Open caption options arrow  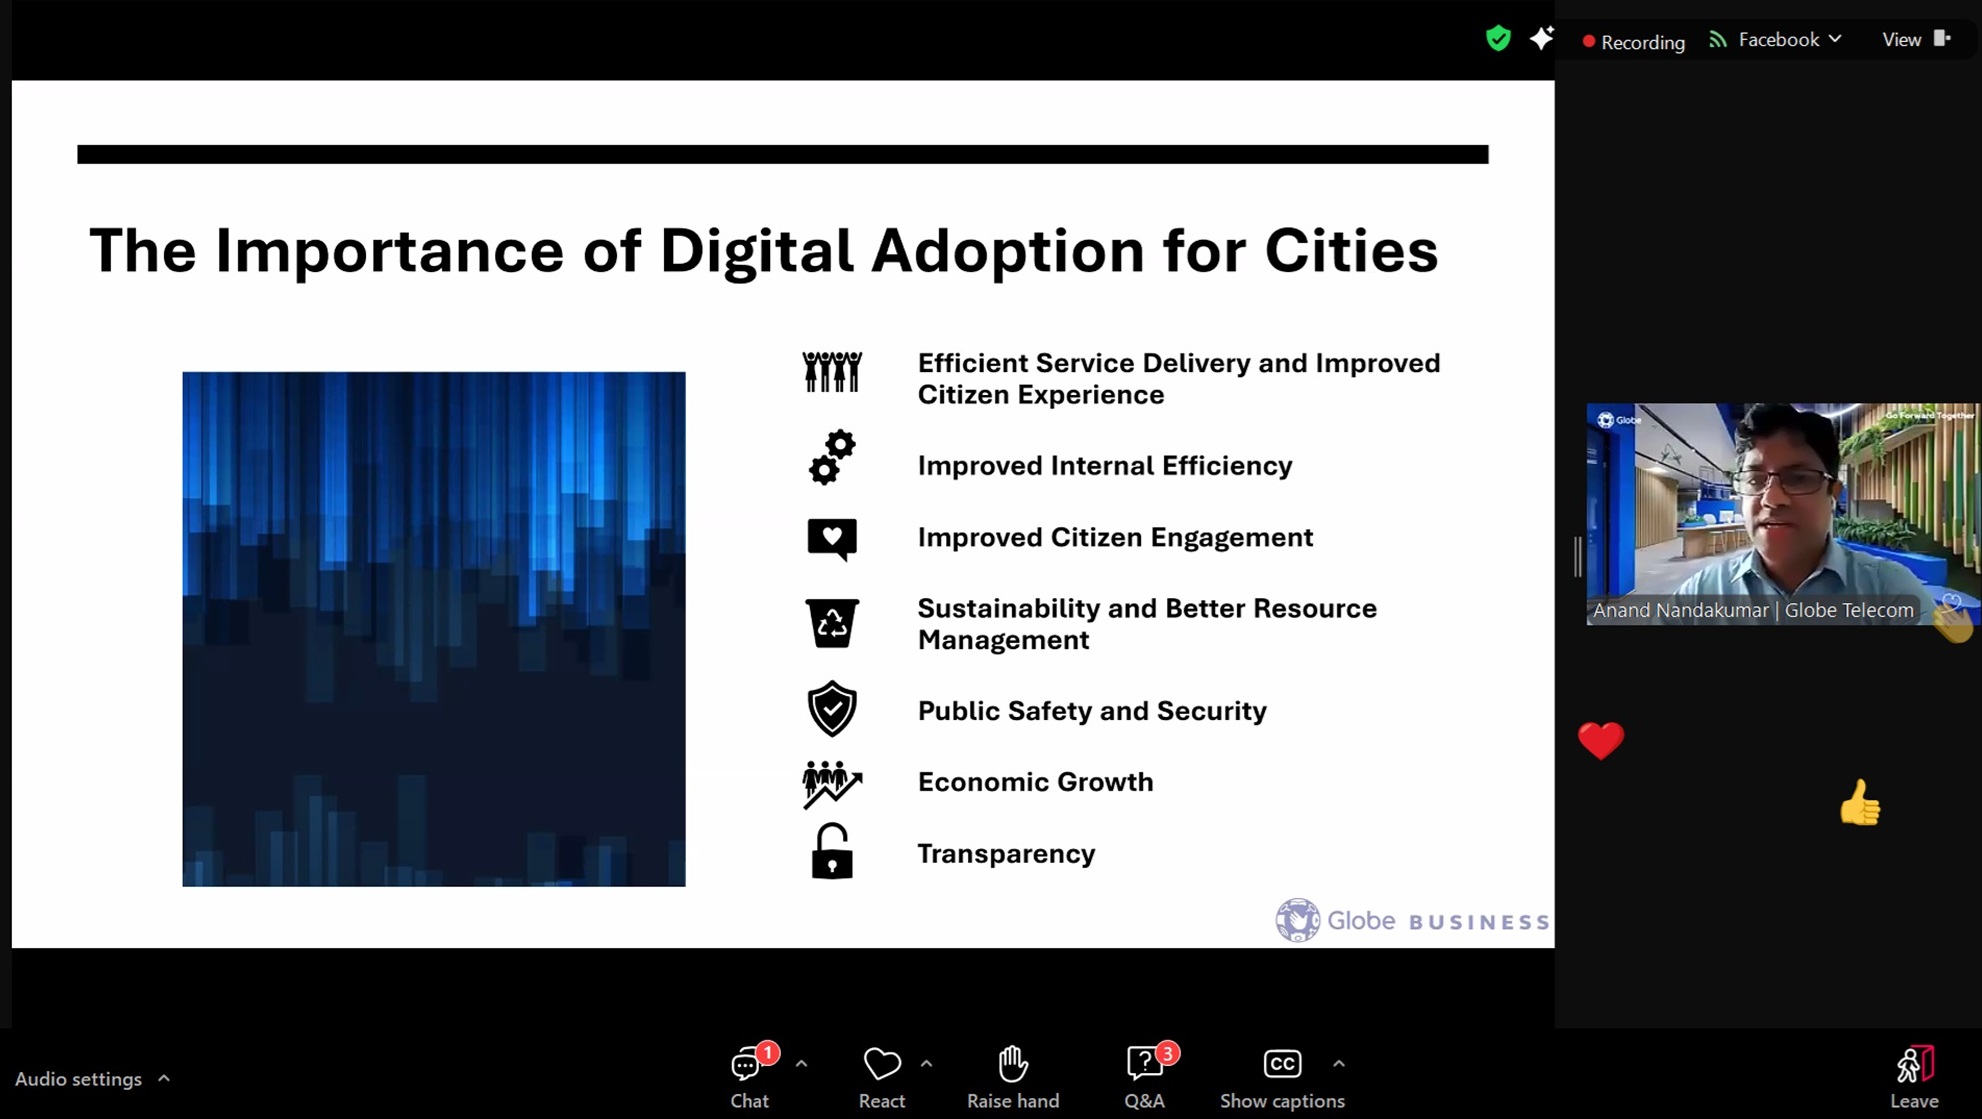(x=1338, y=1064)
